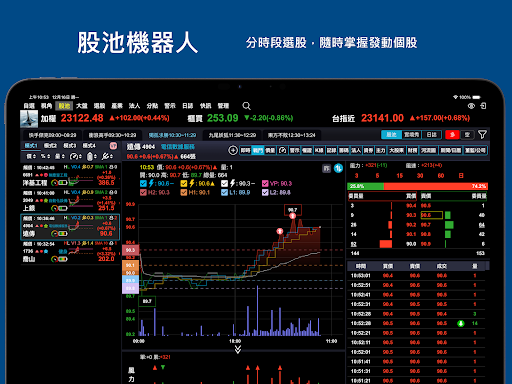The height and width of the screenshot is (384, 512).
Task: Click the 89.7 low marker label on chart
Action: [147, 301]
